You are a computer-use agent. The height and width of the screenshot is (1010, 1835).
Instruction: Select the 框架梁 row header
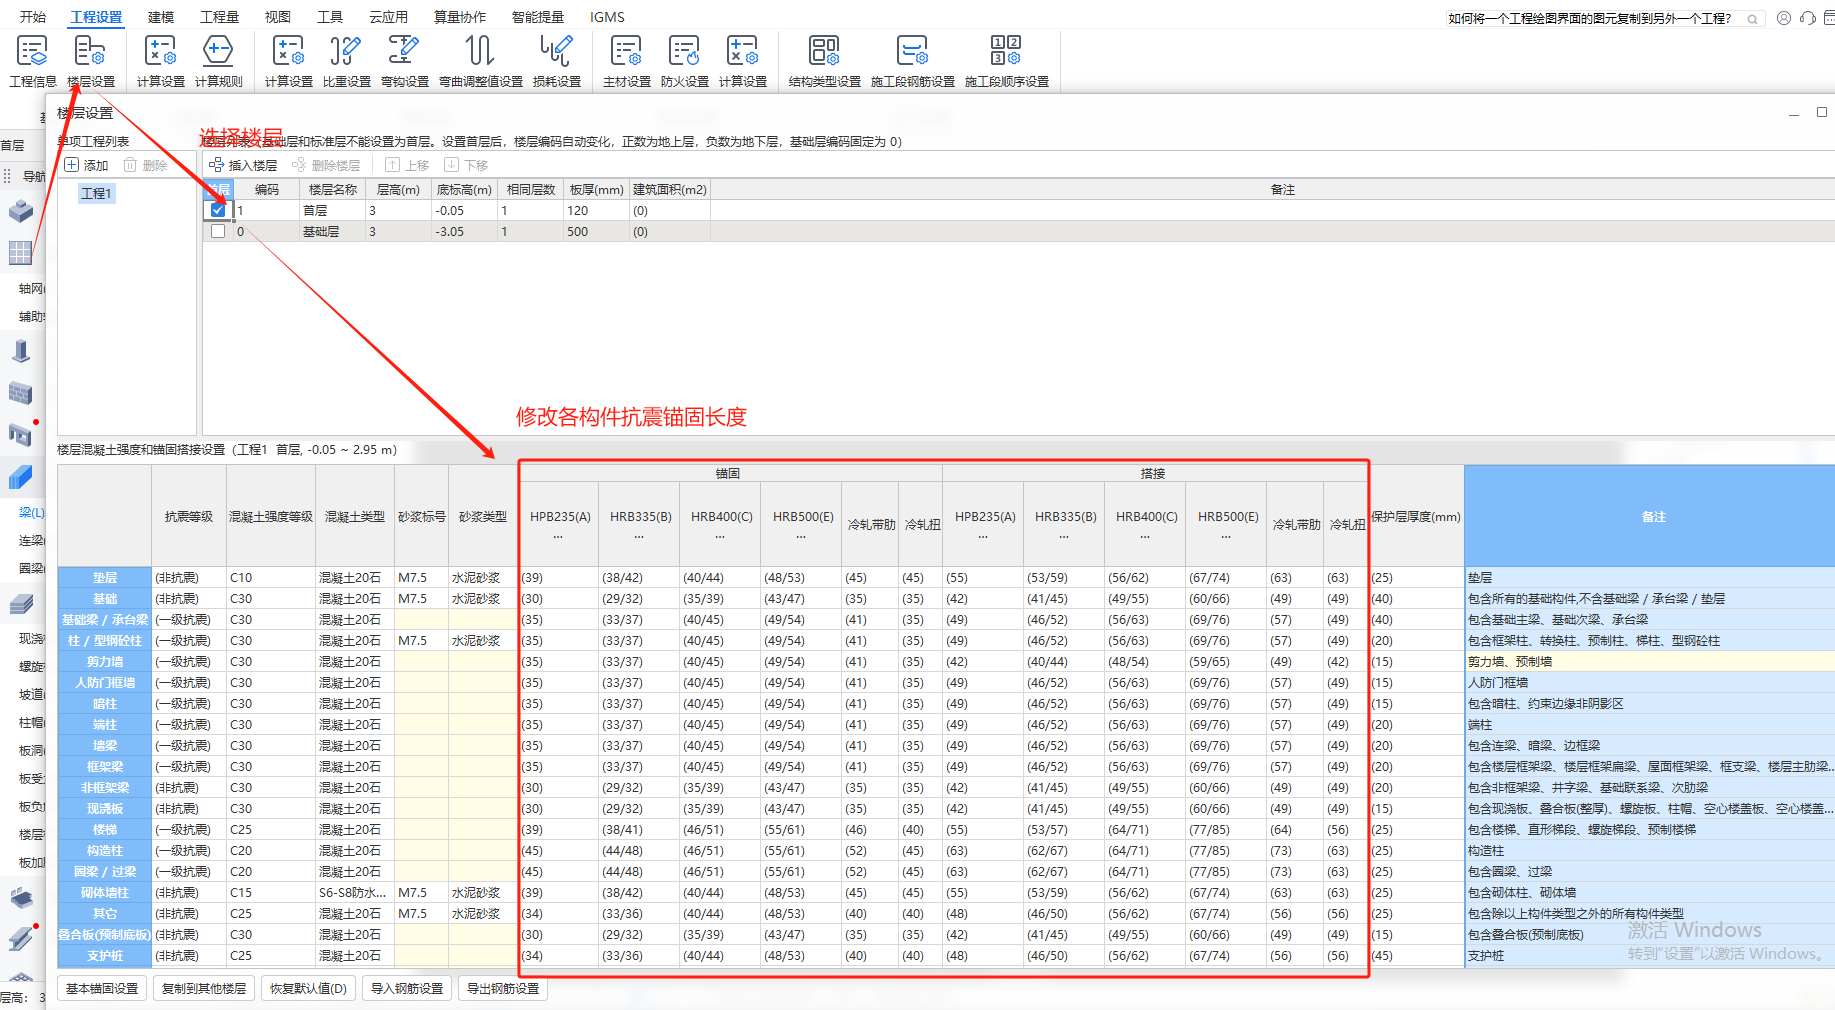pos(105,767)
